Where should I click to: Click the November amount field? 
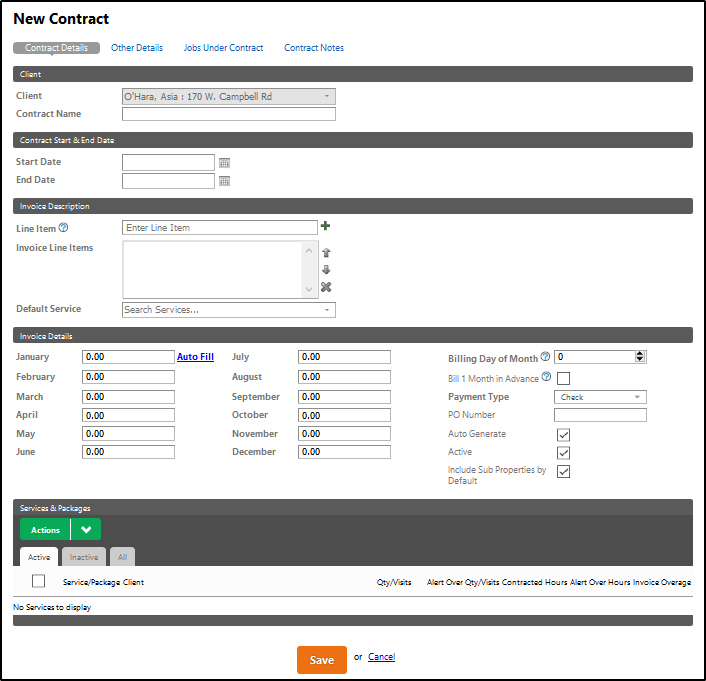pyautogui.click(x=344, y=434)
